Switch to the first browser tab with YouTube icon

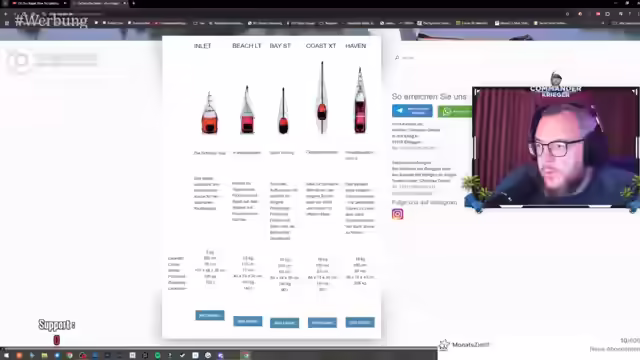coord(39,3)
